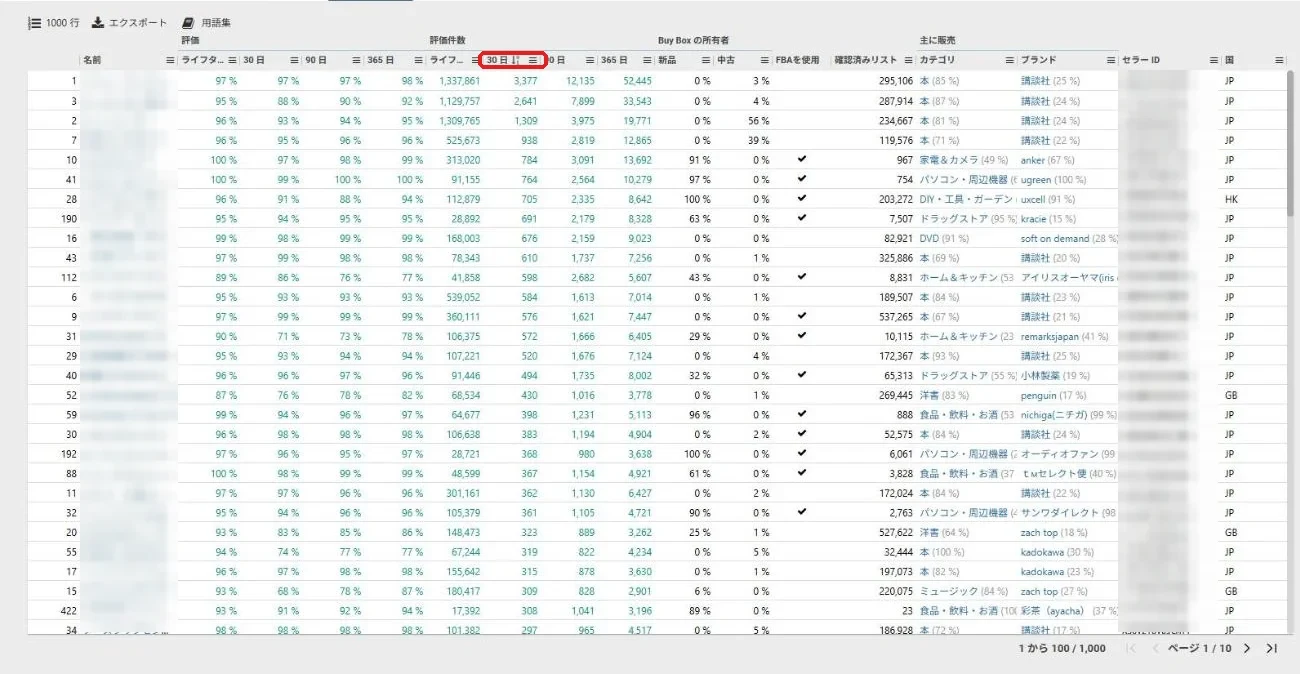Open category link DIY・工具・ガーデン
Image resolution: width=1300 pixels, height=674 pixels.
(966, 199)
